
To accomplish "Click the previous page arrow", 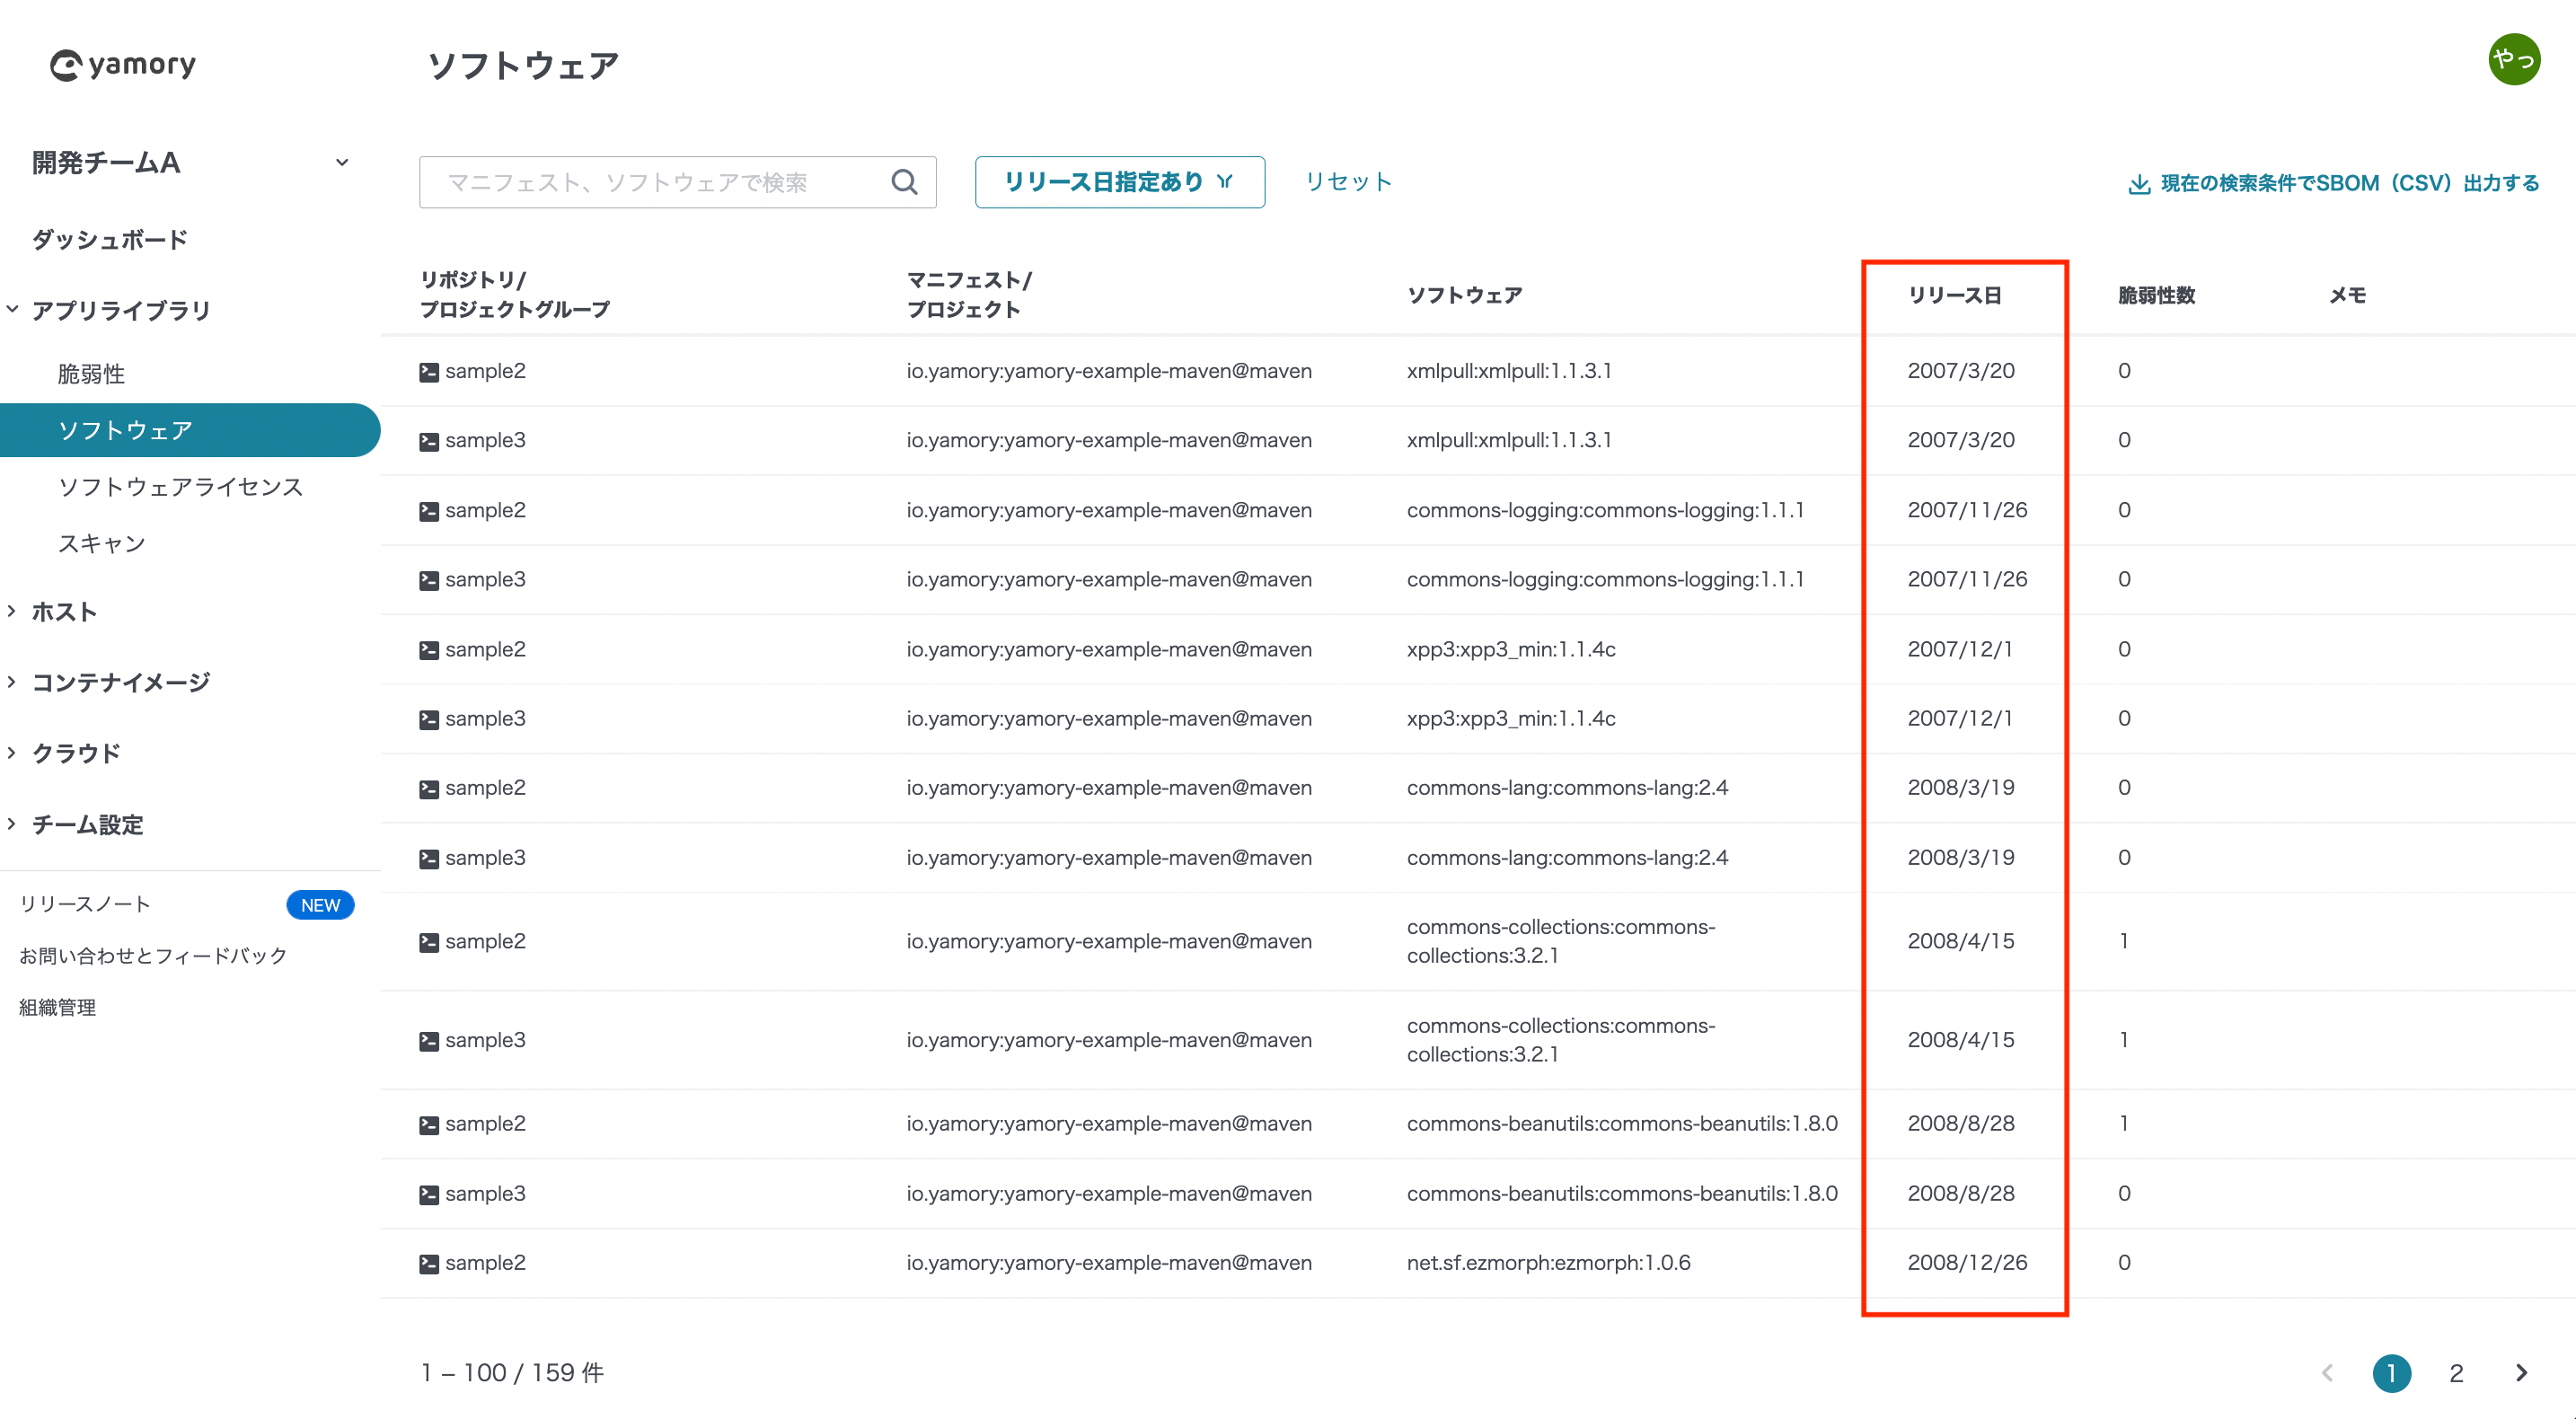I will coord(2327,1373).
